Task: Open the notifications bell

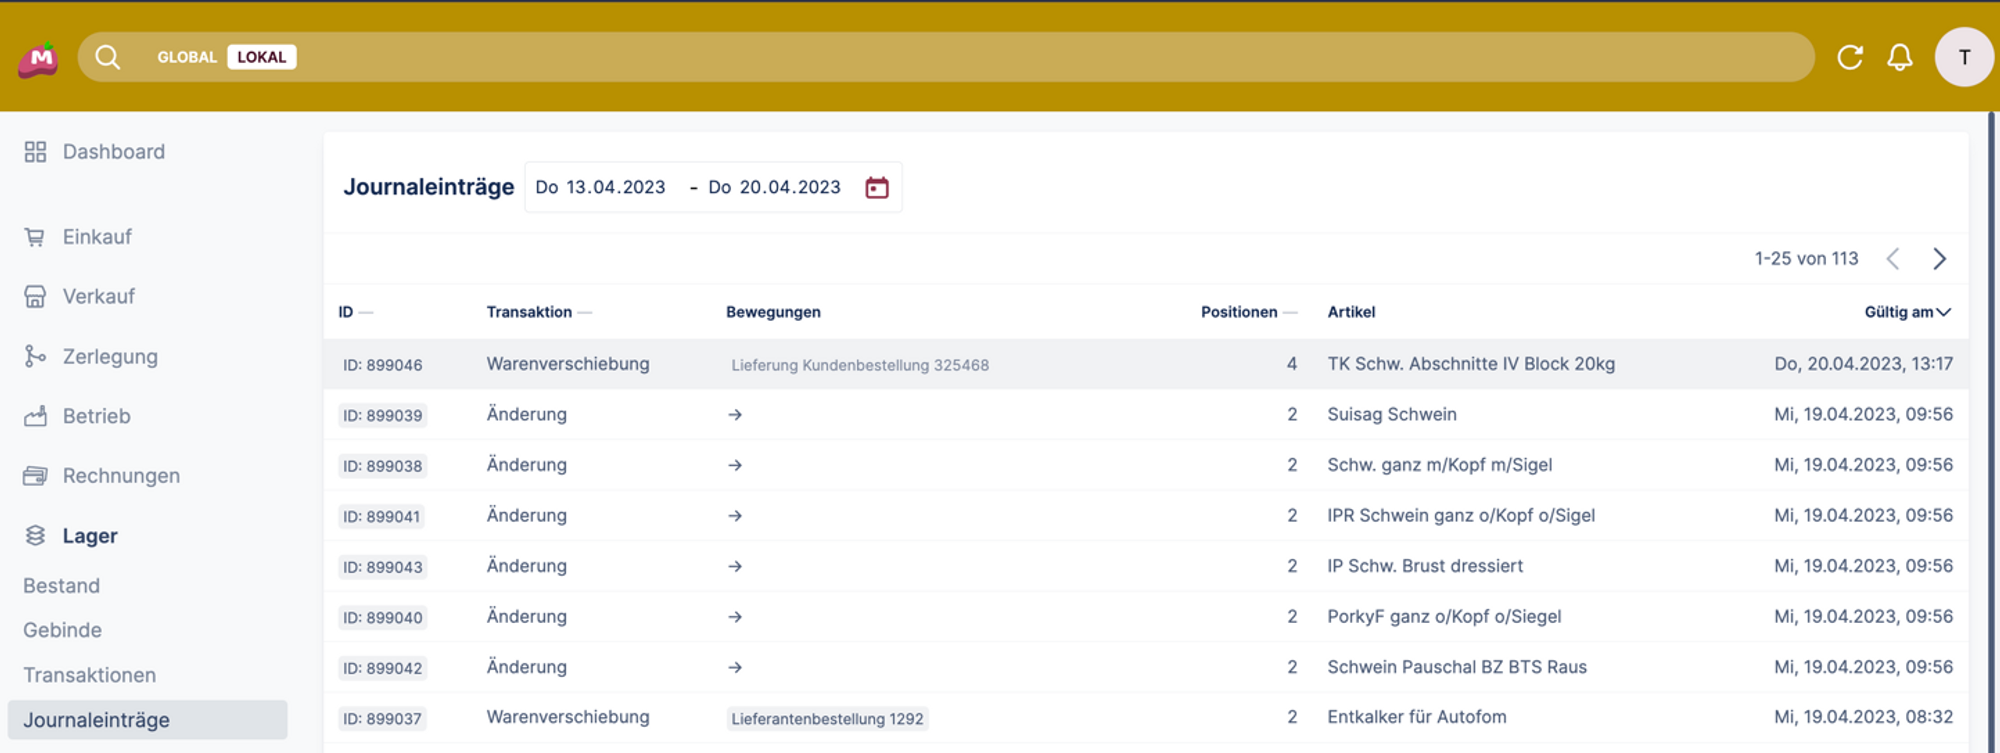Action: point(1899,57)
